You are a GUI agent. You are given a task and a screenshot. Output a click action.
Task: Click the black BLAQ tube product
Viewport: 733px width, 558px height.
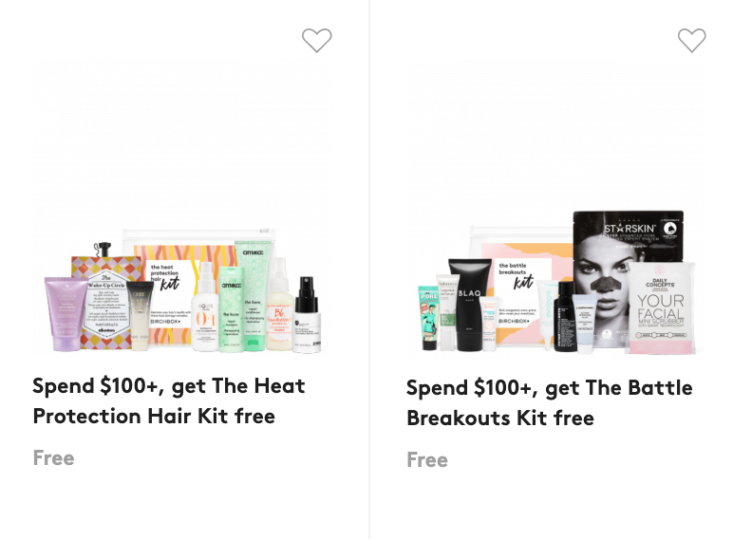pyautogui.click(x=469, y=305)
